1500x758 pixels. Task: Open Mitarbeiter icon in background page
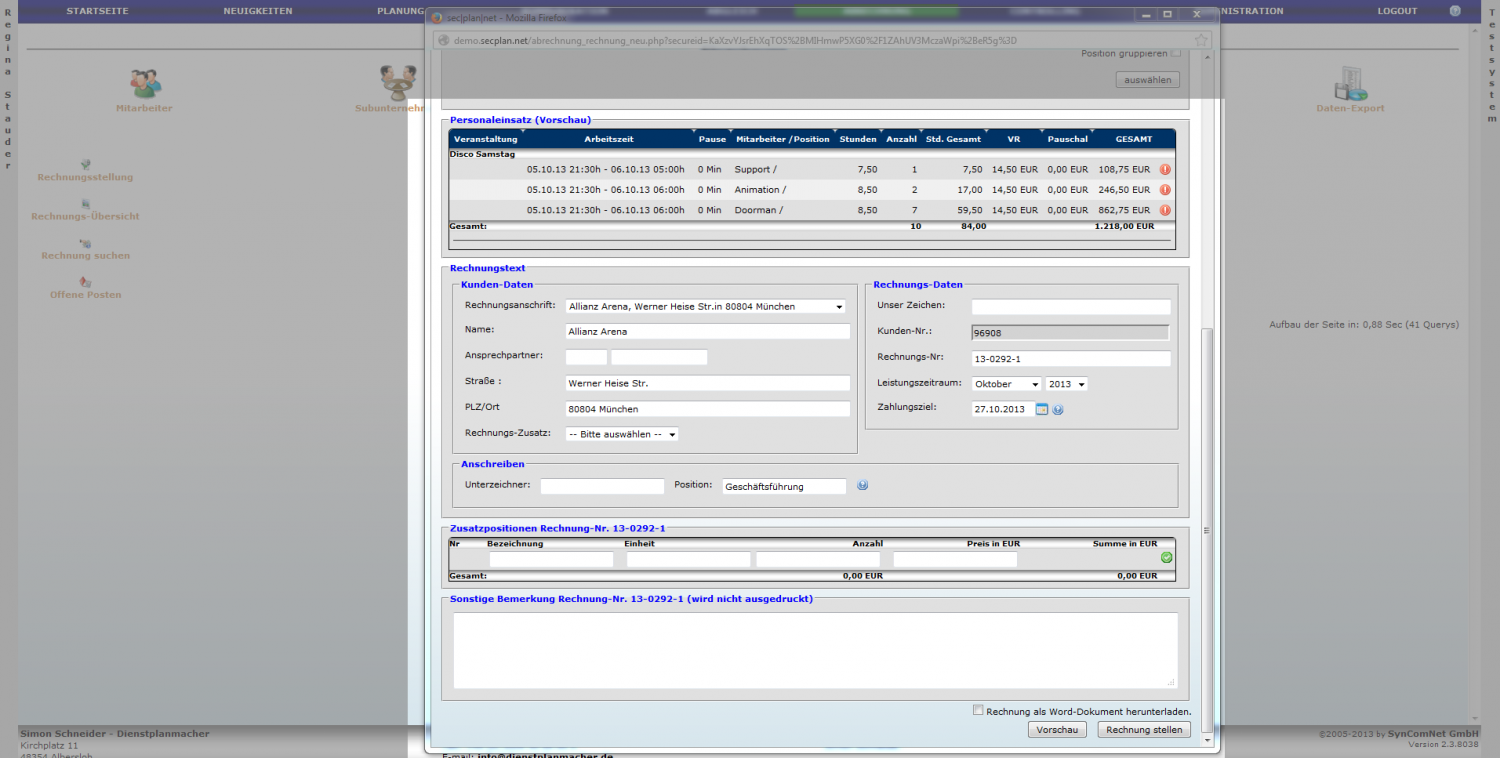[146, 83]
